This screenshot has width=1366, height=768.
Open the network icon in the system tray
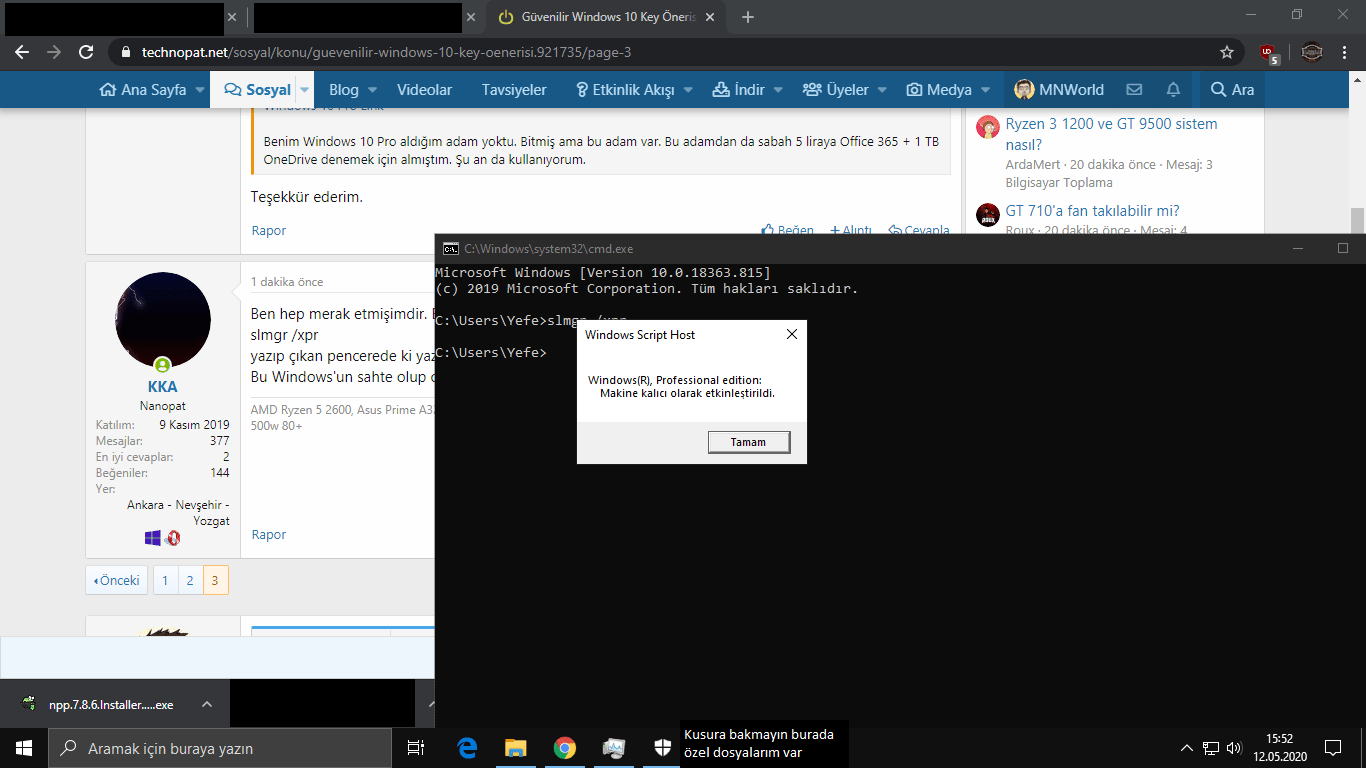coord(1211,747)
